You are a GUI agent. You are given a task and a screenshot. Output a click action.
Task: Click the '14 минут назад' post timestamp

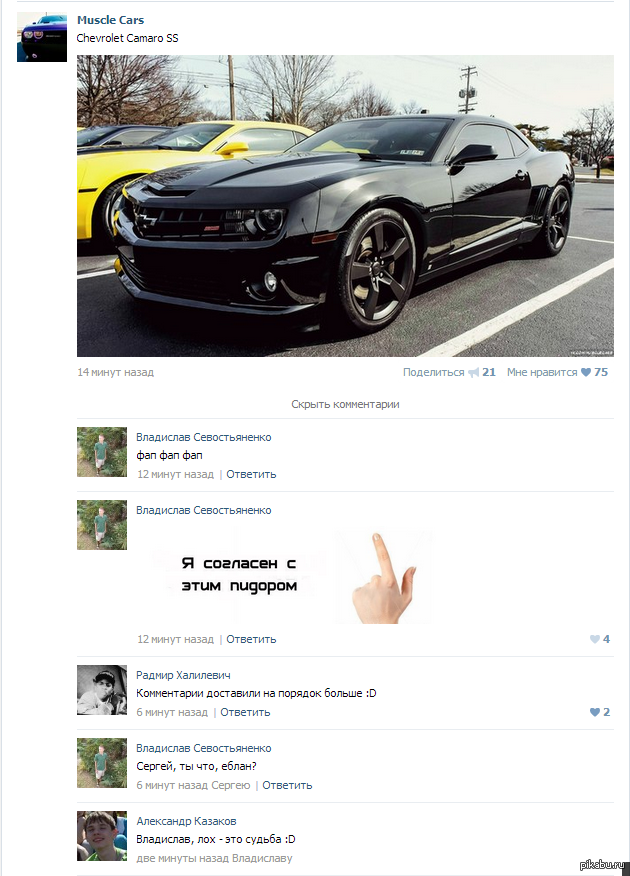click(116, 372)
